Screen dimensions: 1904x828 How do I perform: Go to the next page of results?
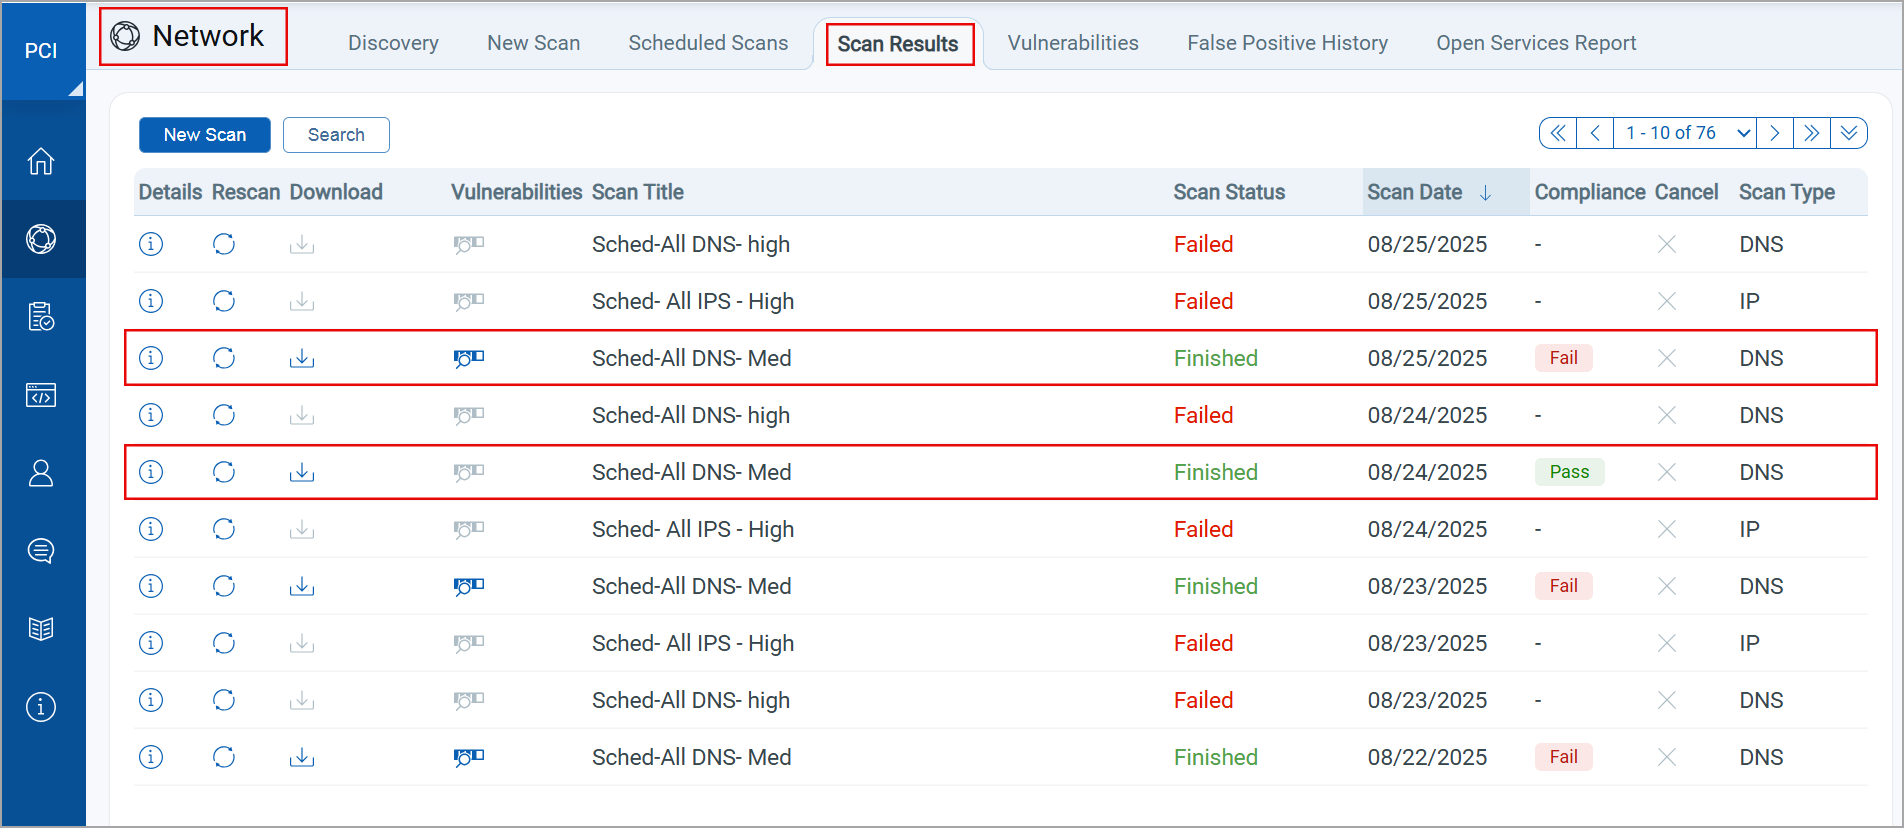1775,133
